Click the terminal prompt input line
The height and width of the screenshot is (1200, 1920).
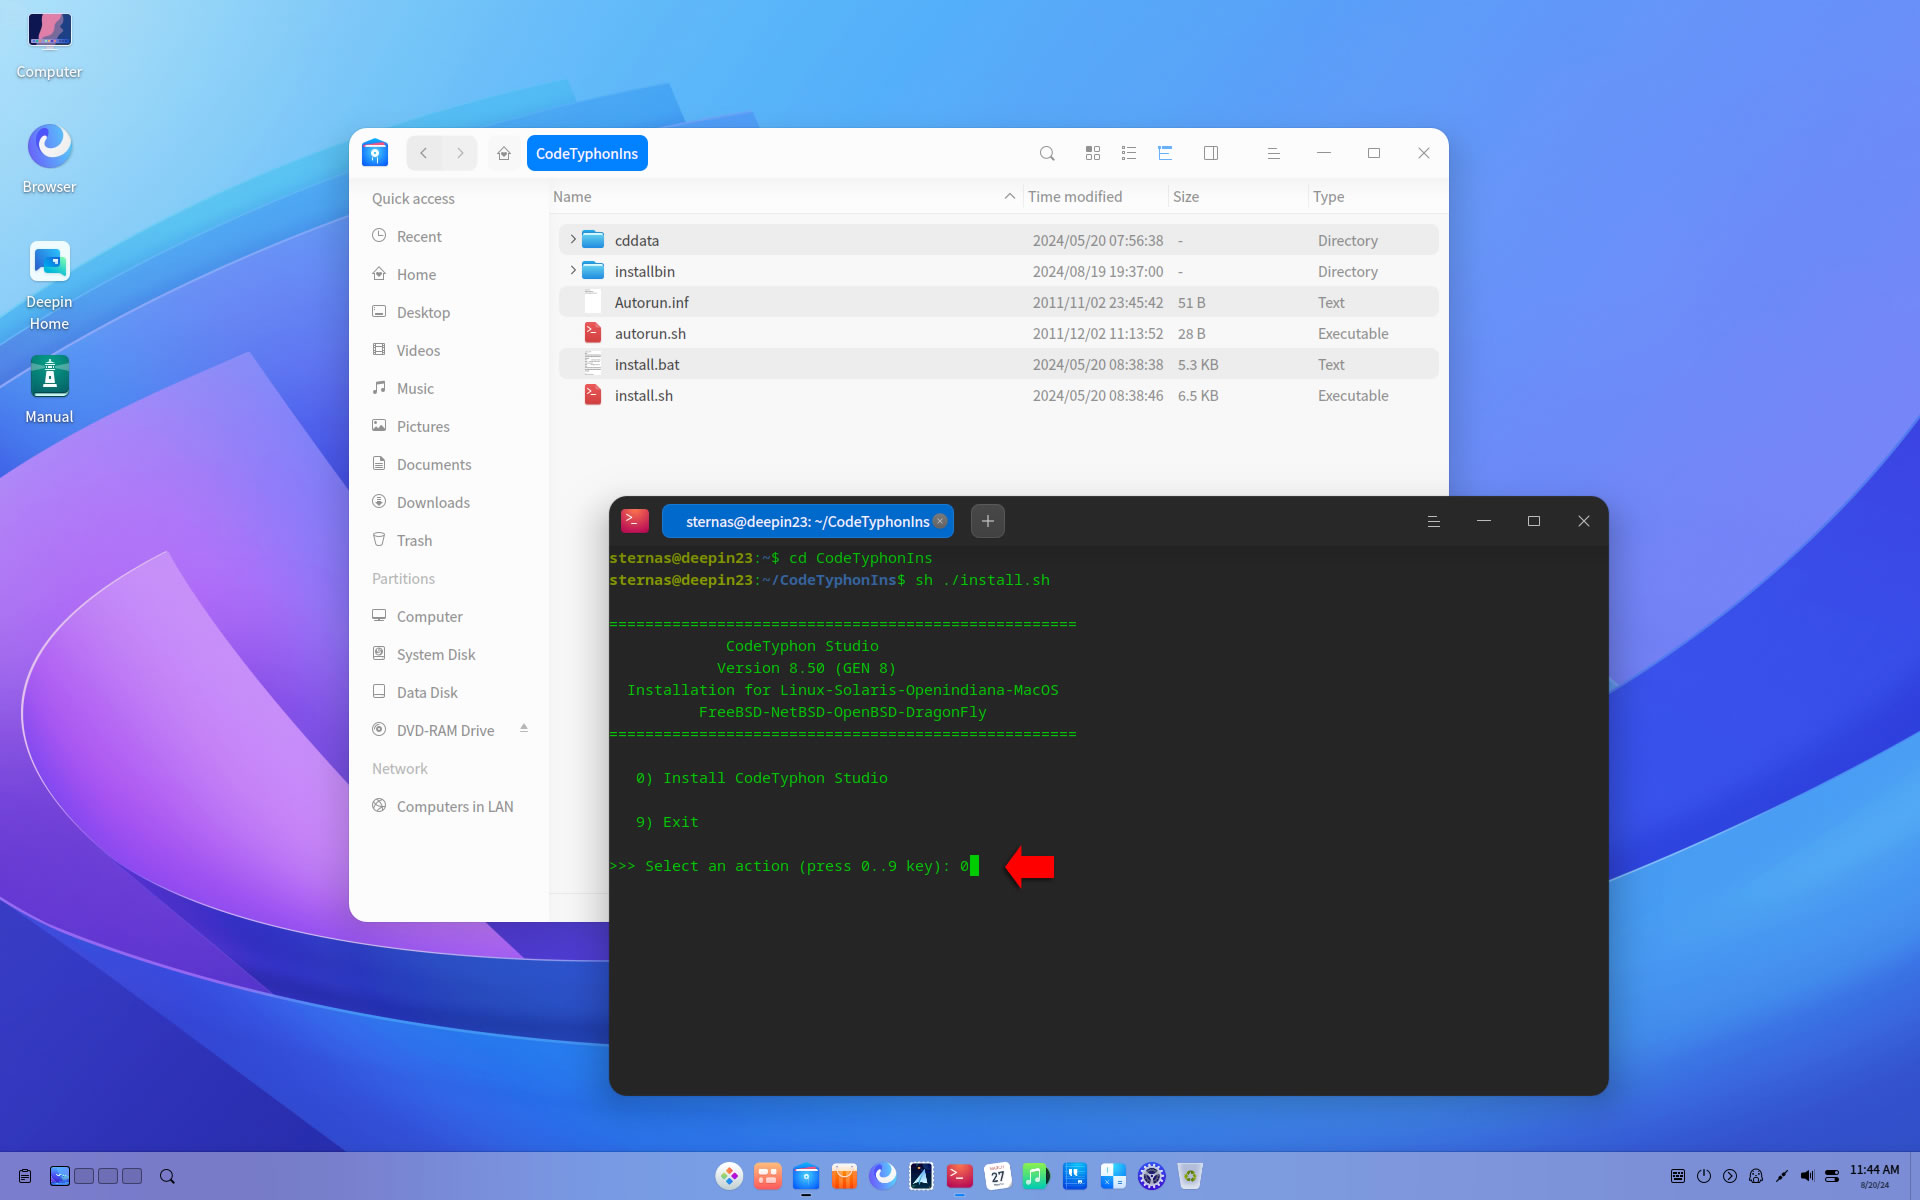pyautogui.click(x=794, y=866)
